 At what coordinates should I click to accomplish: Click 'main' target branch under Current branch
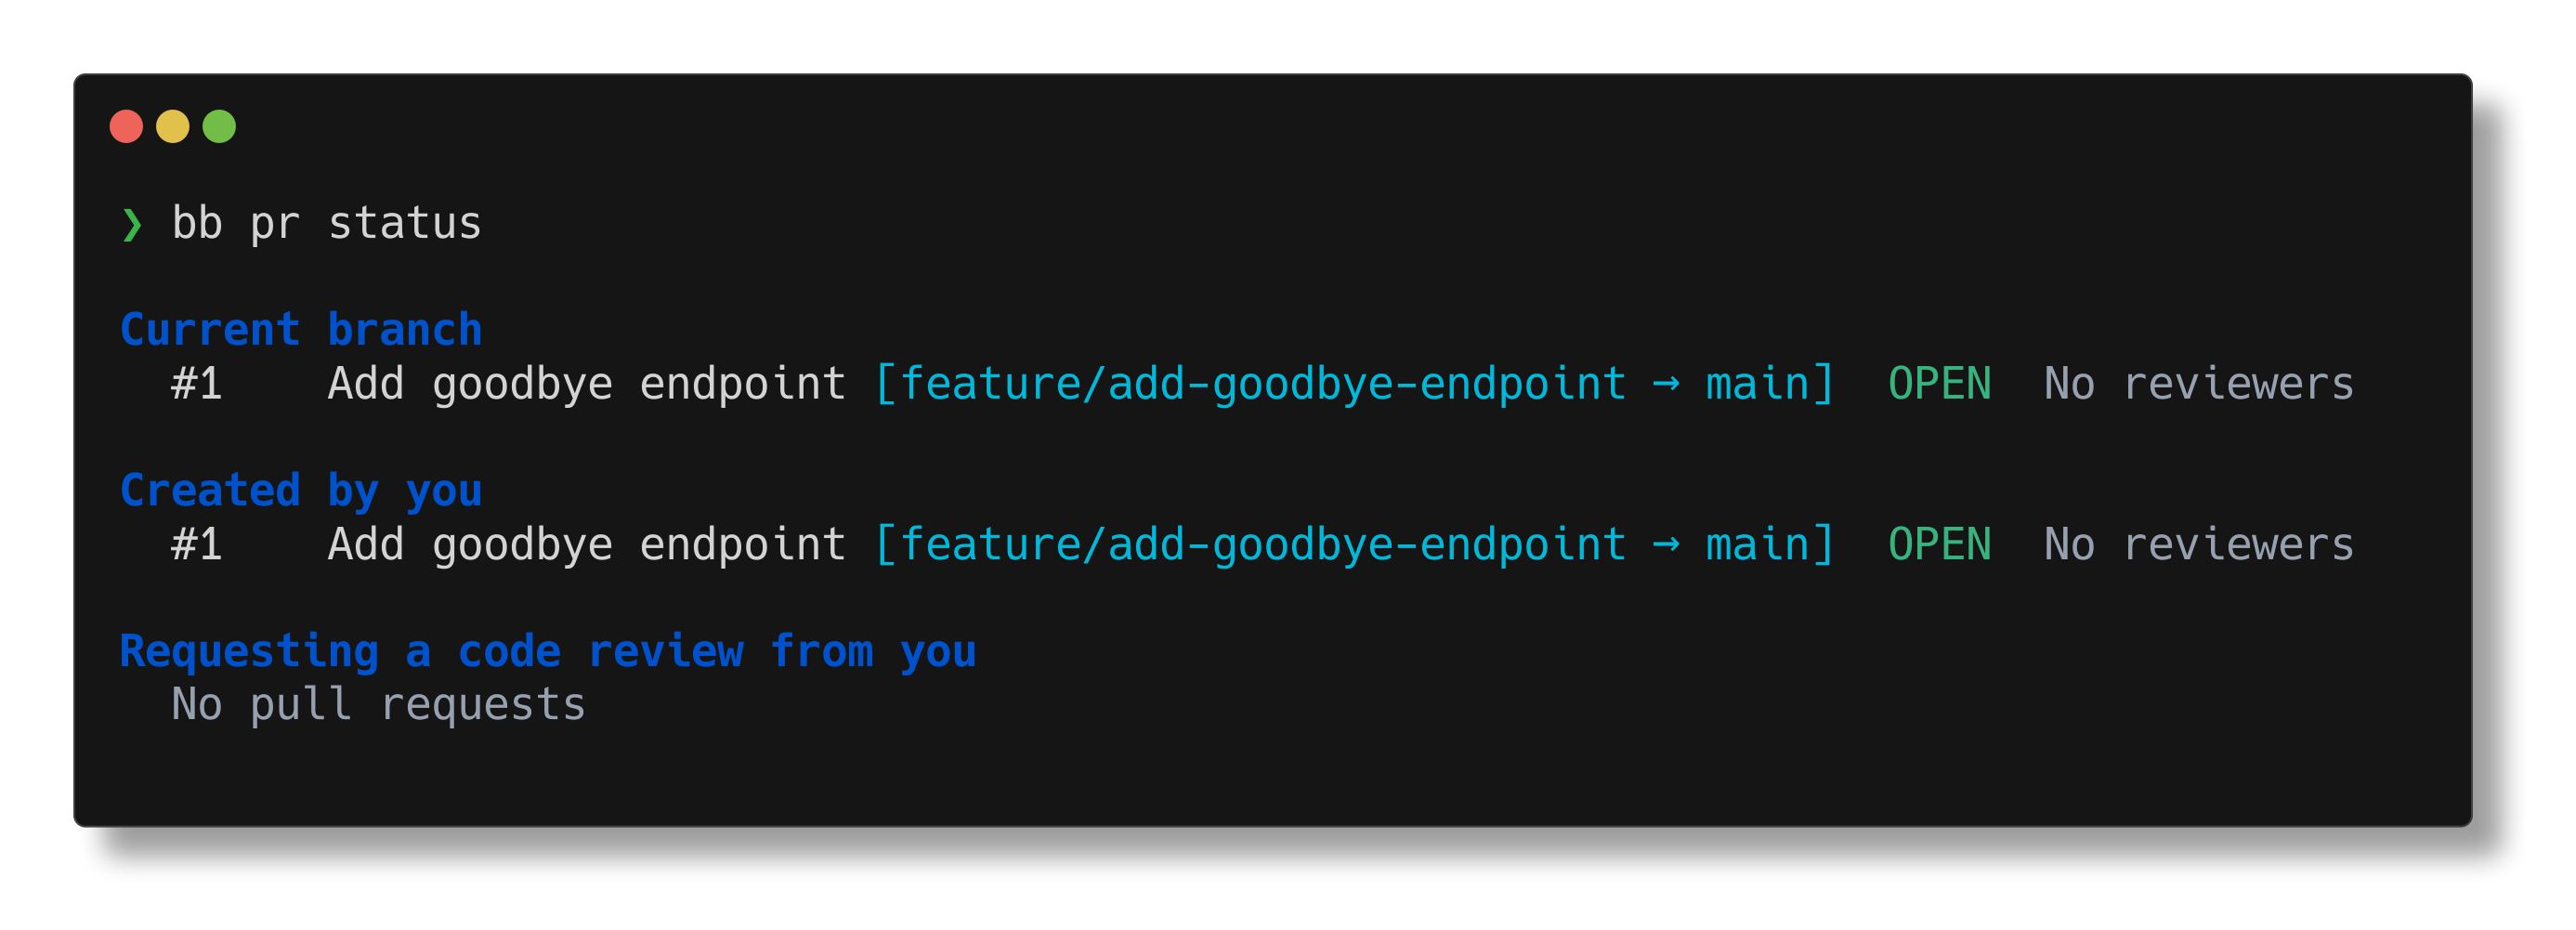click(x=1757, y=384)
